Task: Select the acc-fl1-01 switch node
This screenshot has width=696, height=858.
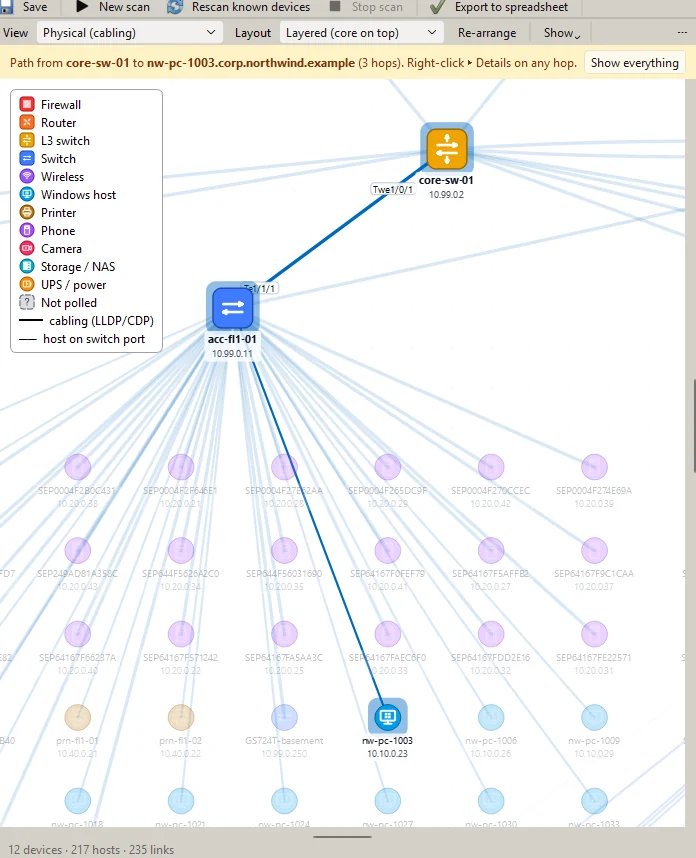Action: (233, 308)
